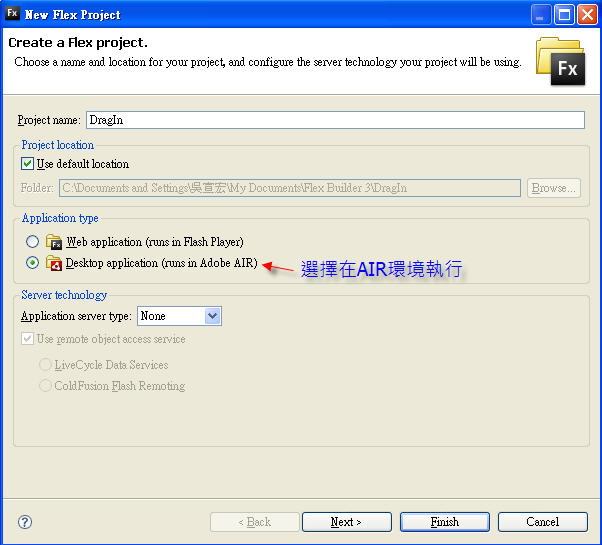This screenshot has height=545, width=602.
Task: Click the Next button
Action: 347,522
